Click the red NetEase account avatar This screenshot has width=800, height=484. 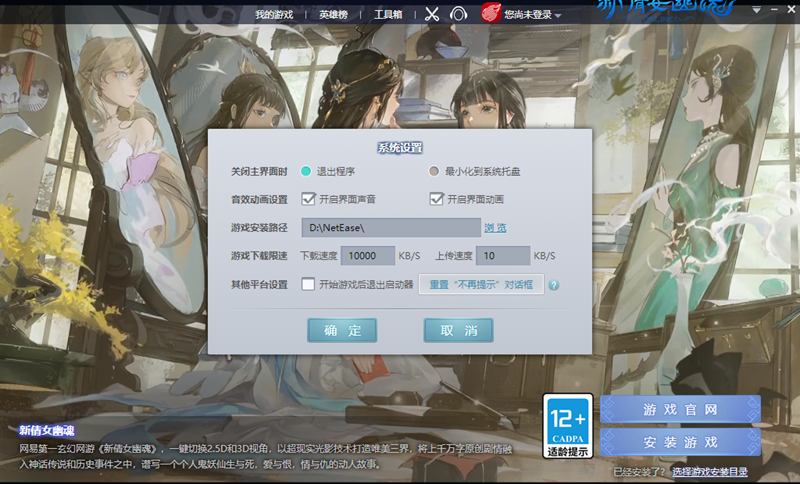point(491,13)
